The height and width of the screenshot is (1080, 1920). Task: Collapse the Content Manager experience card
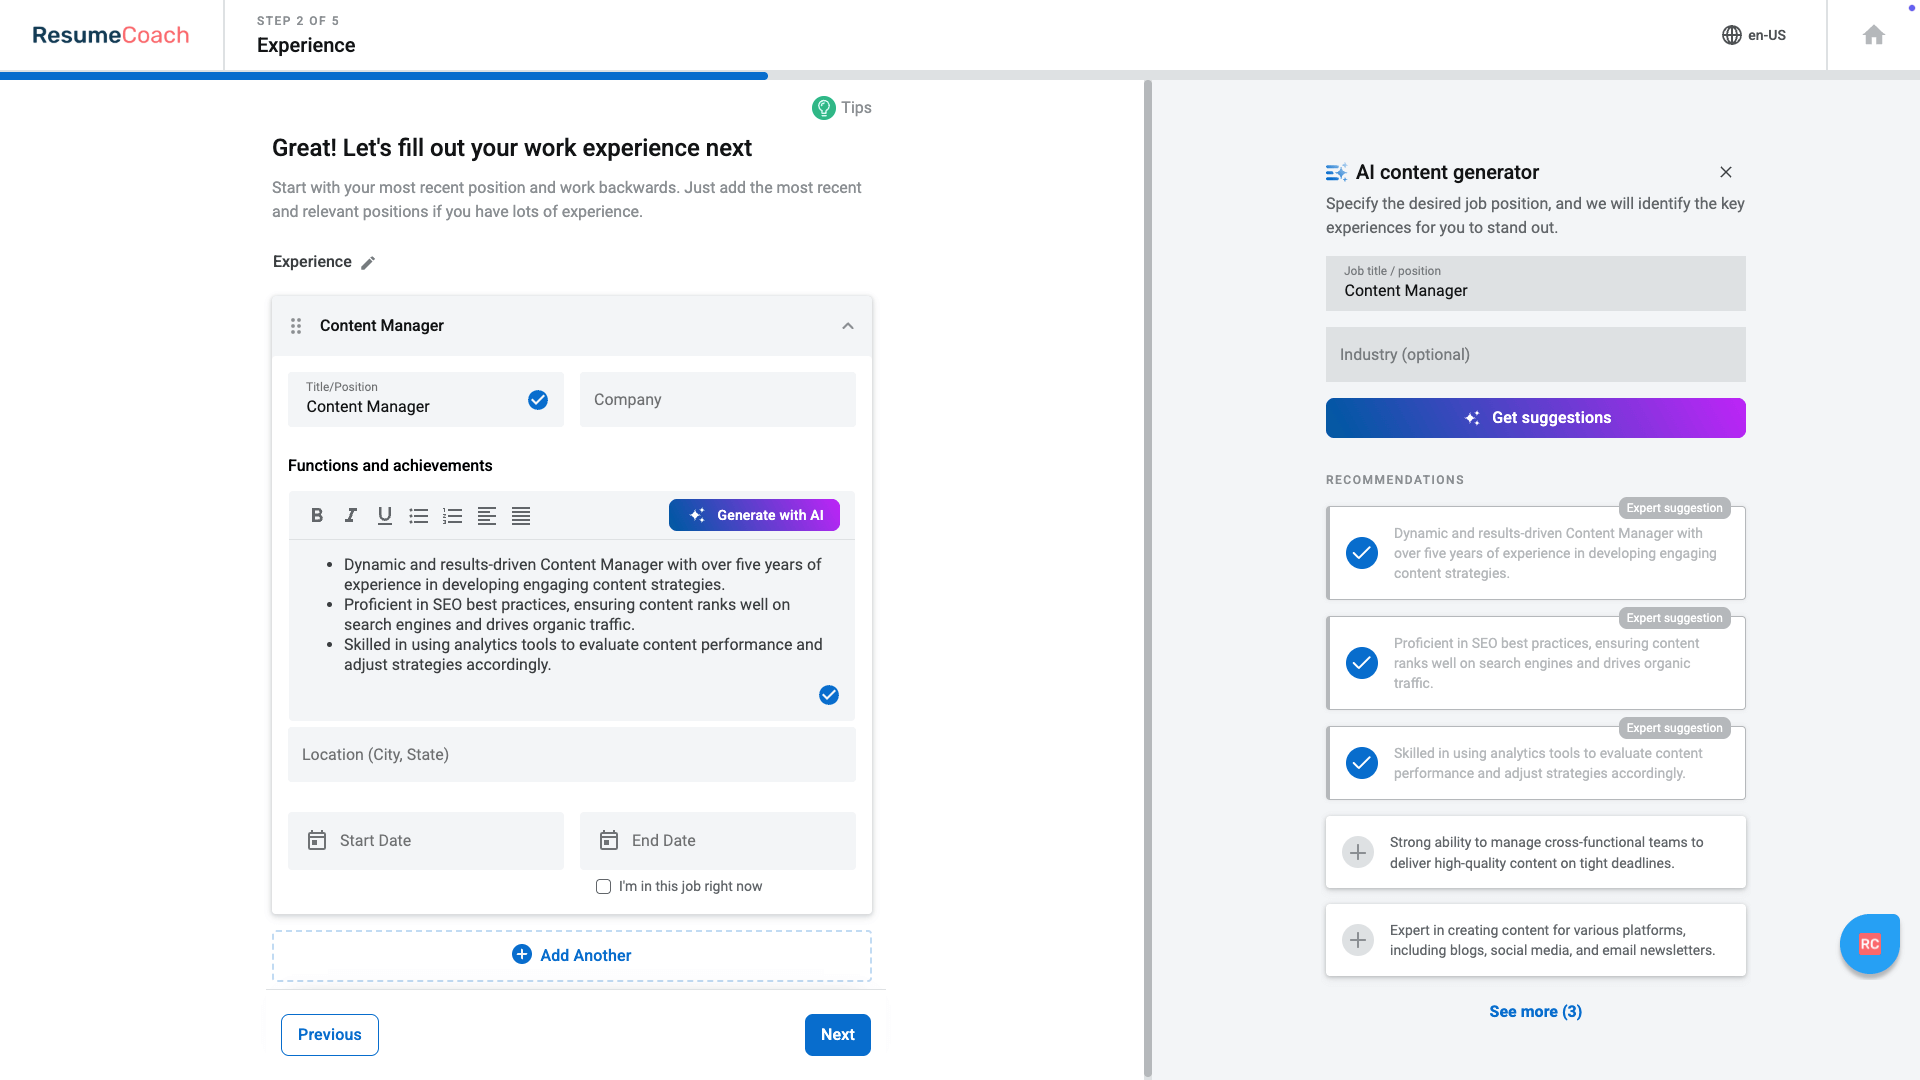pyautogui.click(x=847, y=325)
